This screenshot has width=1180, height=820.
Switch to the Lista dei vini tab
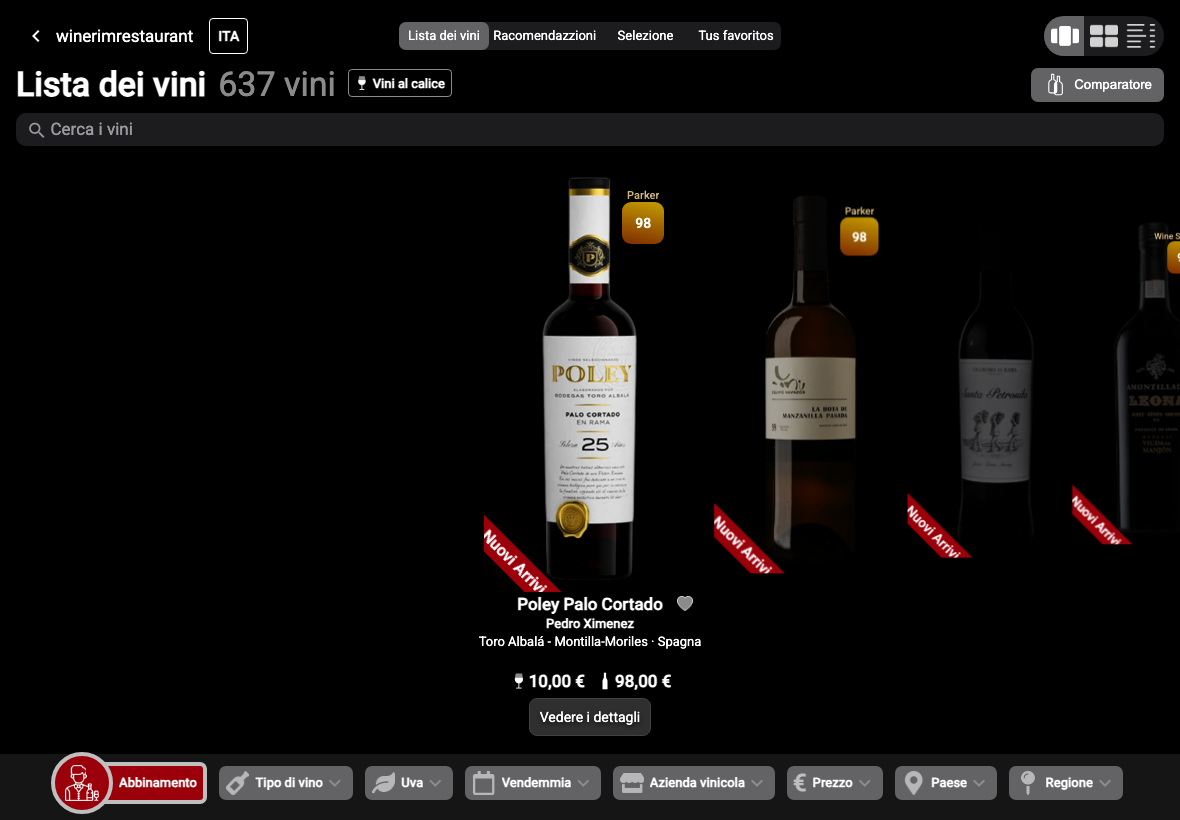(x=443, y=35)
